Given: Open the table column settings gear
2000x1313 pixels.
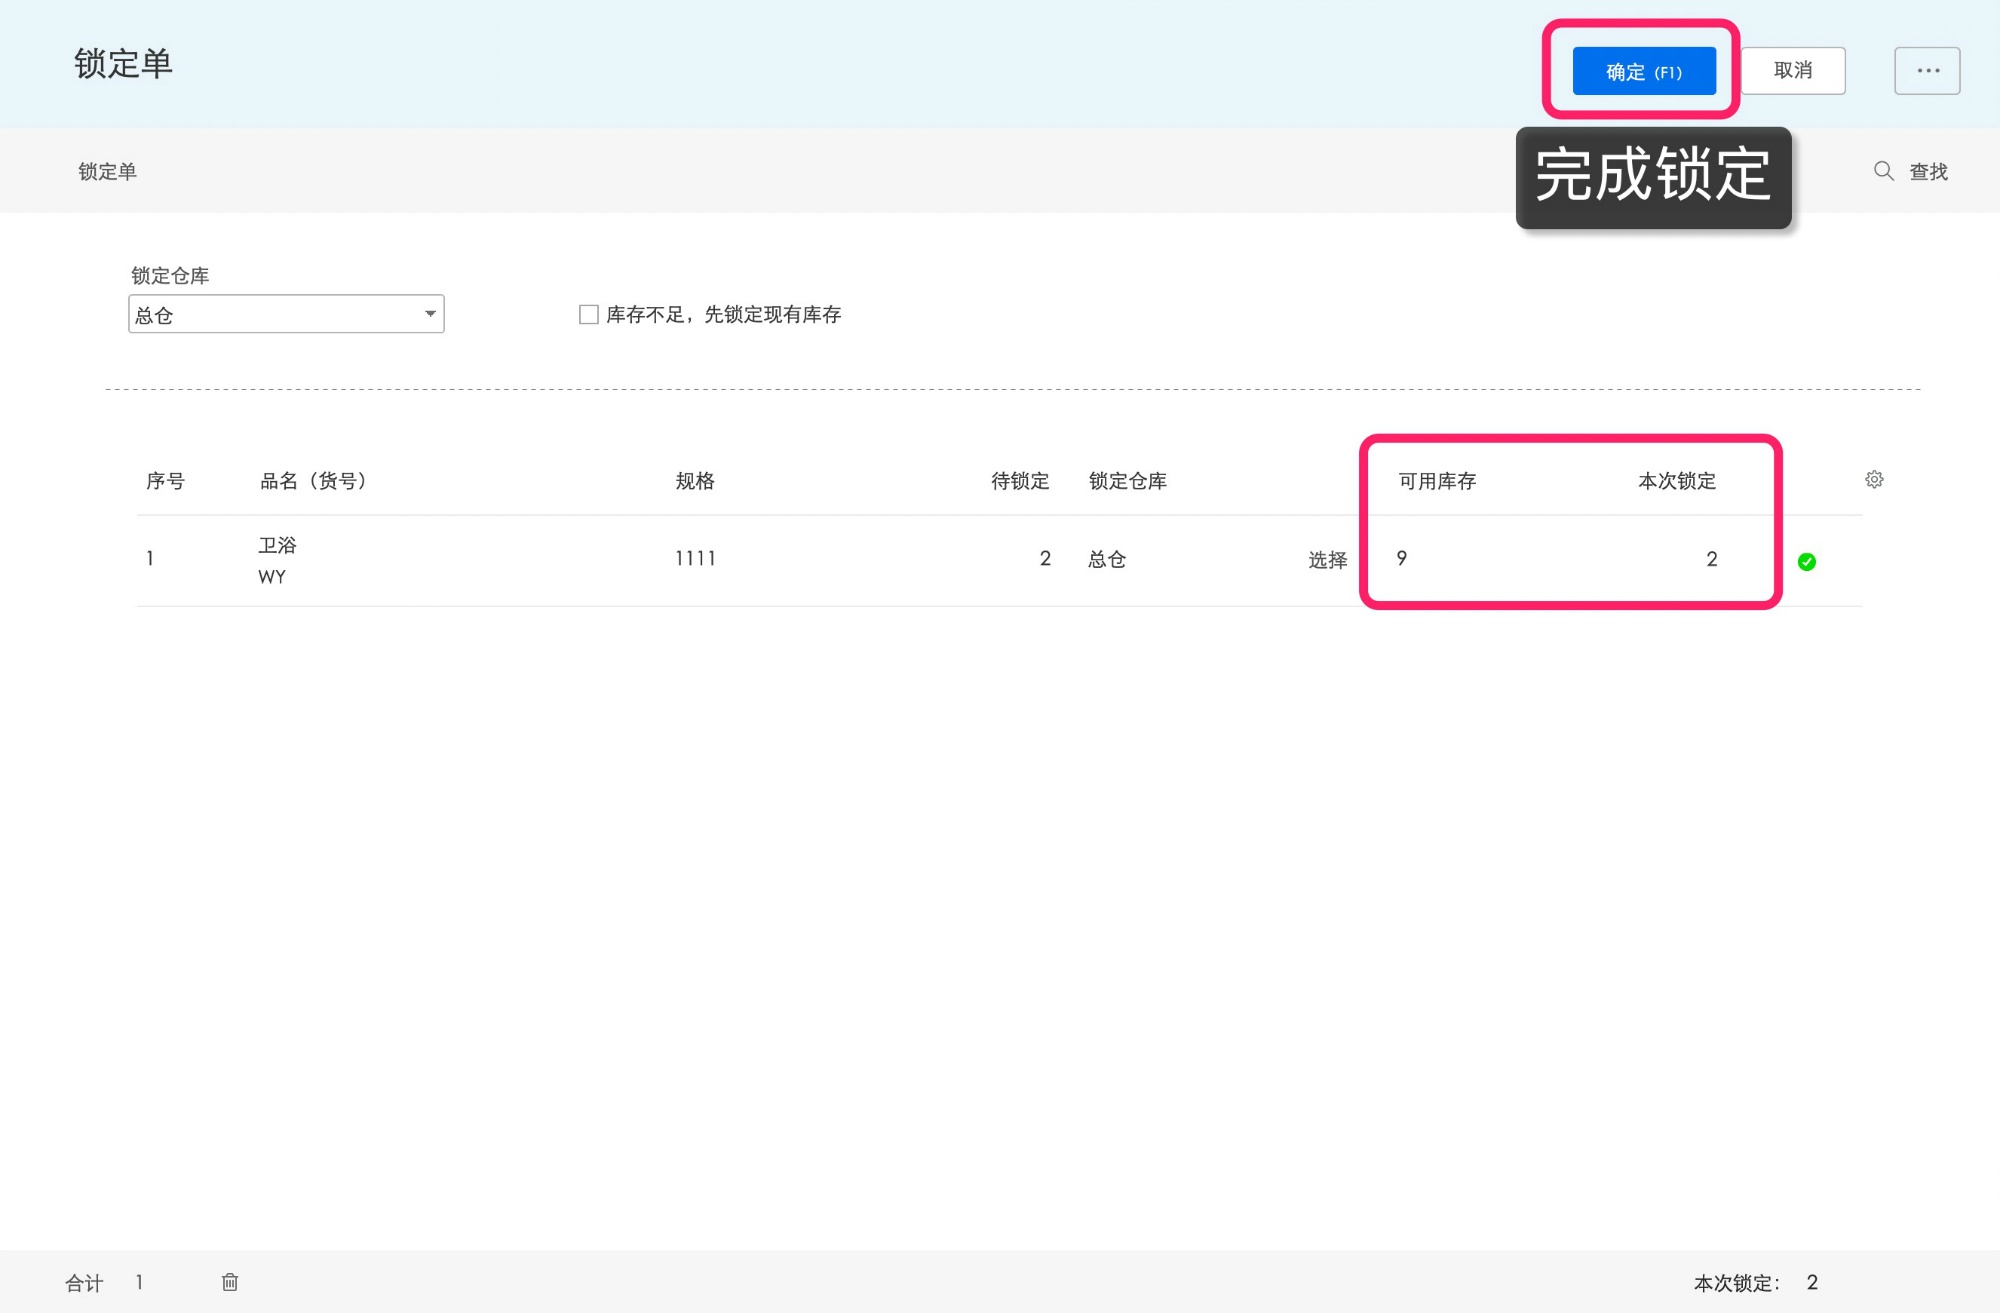Looking at the screenshot, I should (x=1874, y=480).
